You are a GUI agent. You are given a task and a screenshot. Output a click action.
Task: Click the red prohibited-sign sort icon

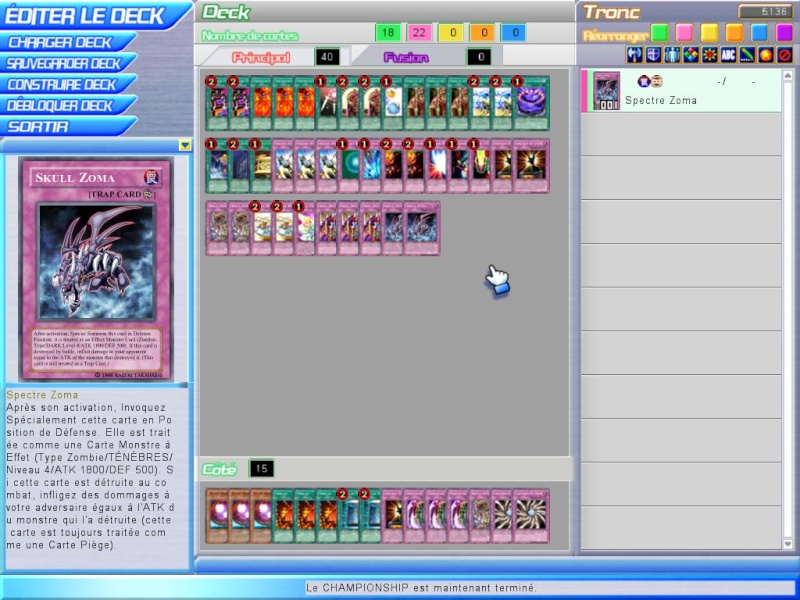pyautogui.click(x=785, y=55)
